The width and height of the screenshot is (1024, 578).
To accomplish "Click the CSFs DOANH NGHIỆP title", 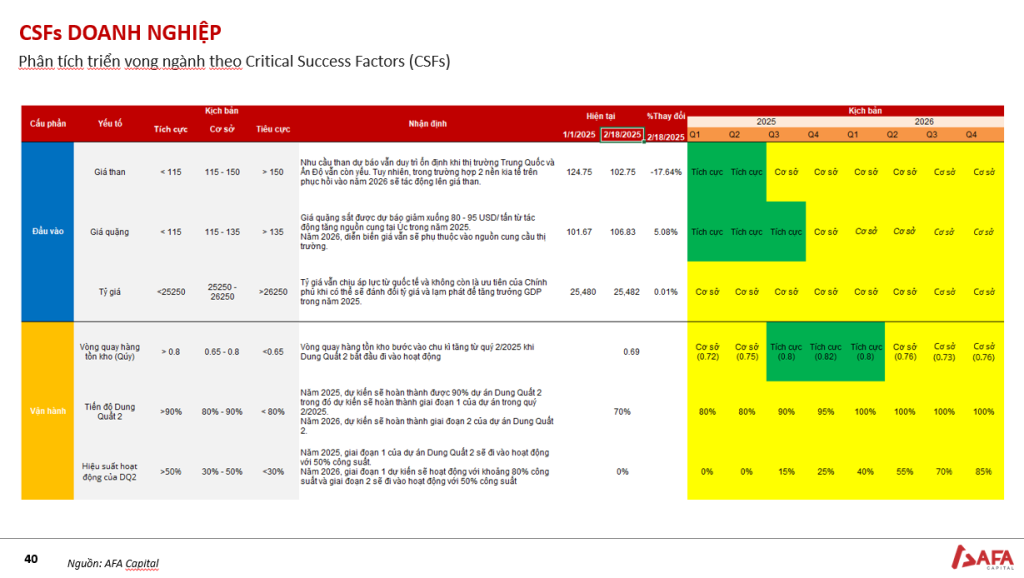I will [120, 32].
